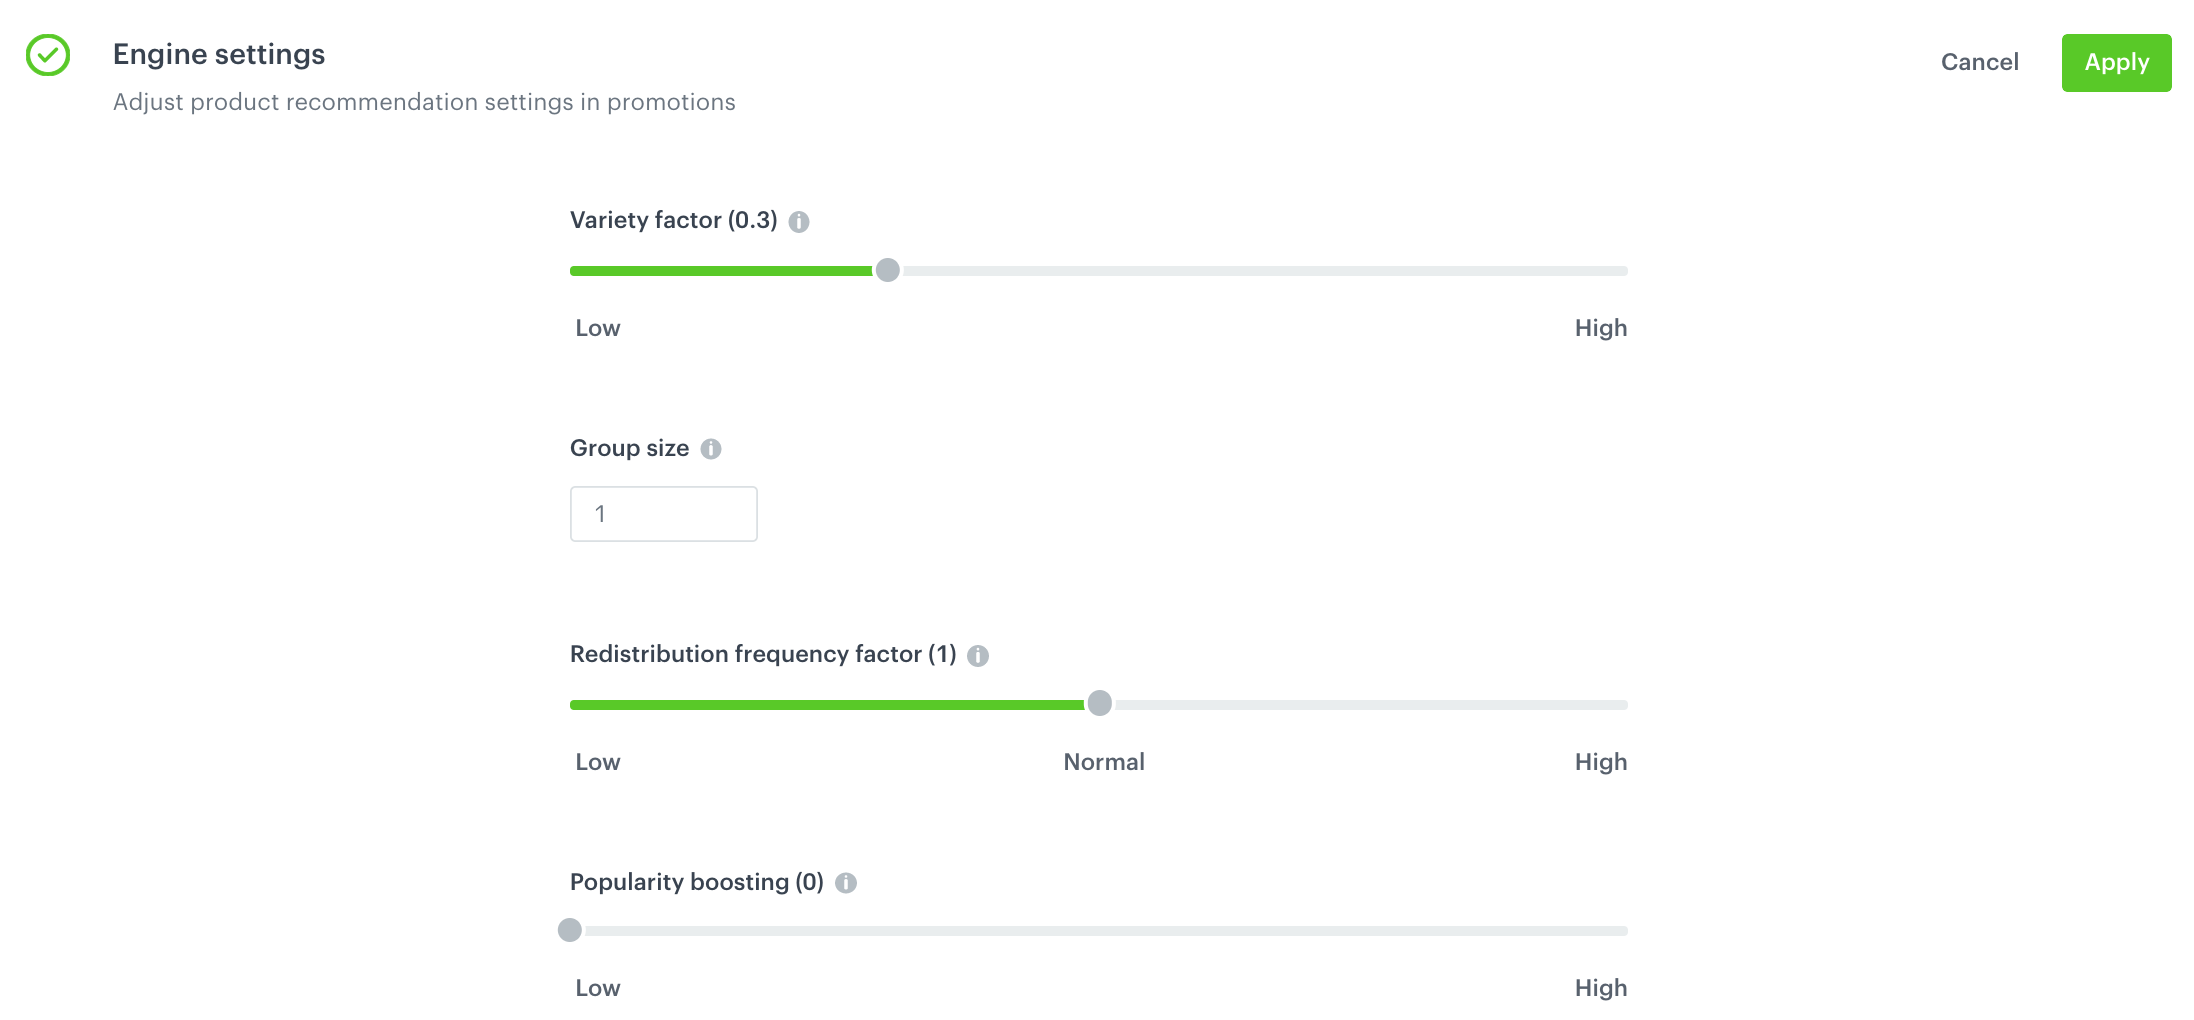The width and height of the screenshot is (2194, 1020).
Task: Click the Popularity boosting info icon
Action: point(846,884)
